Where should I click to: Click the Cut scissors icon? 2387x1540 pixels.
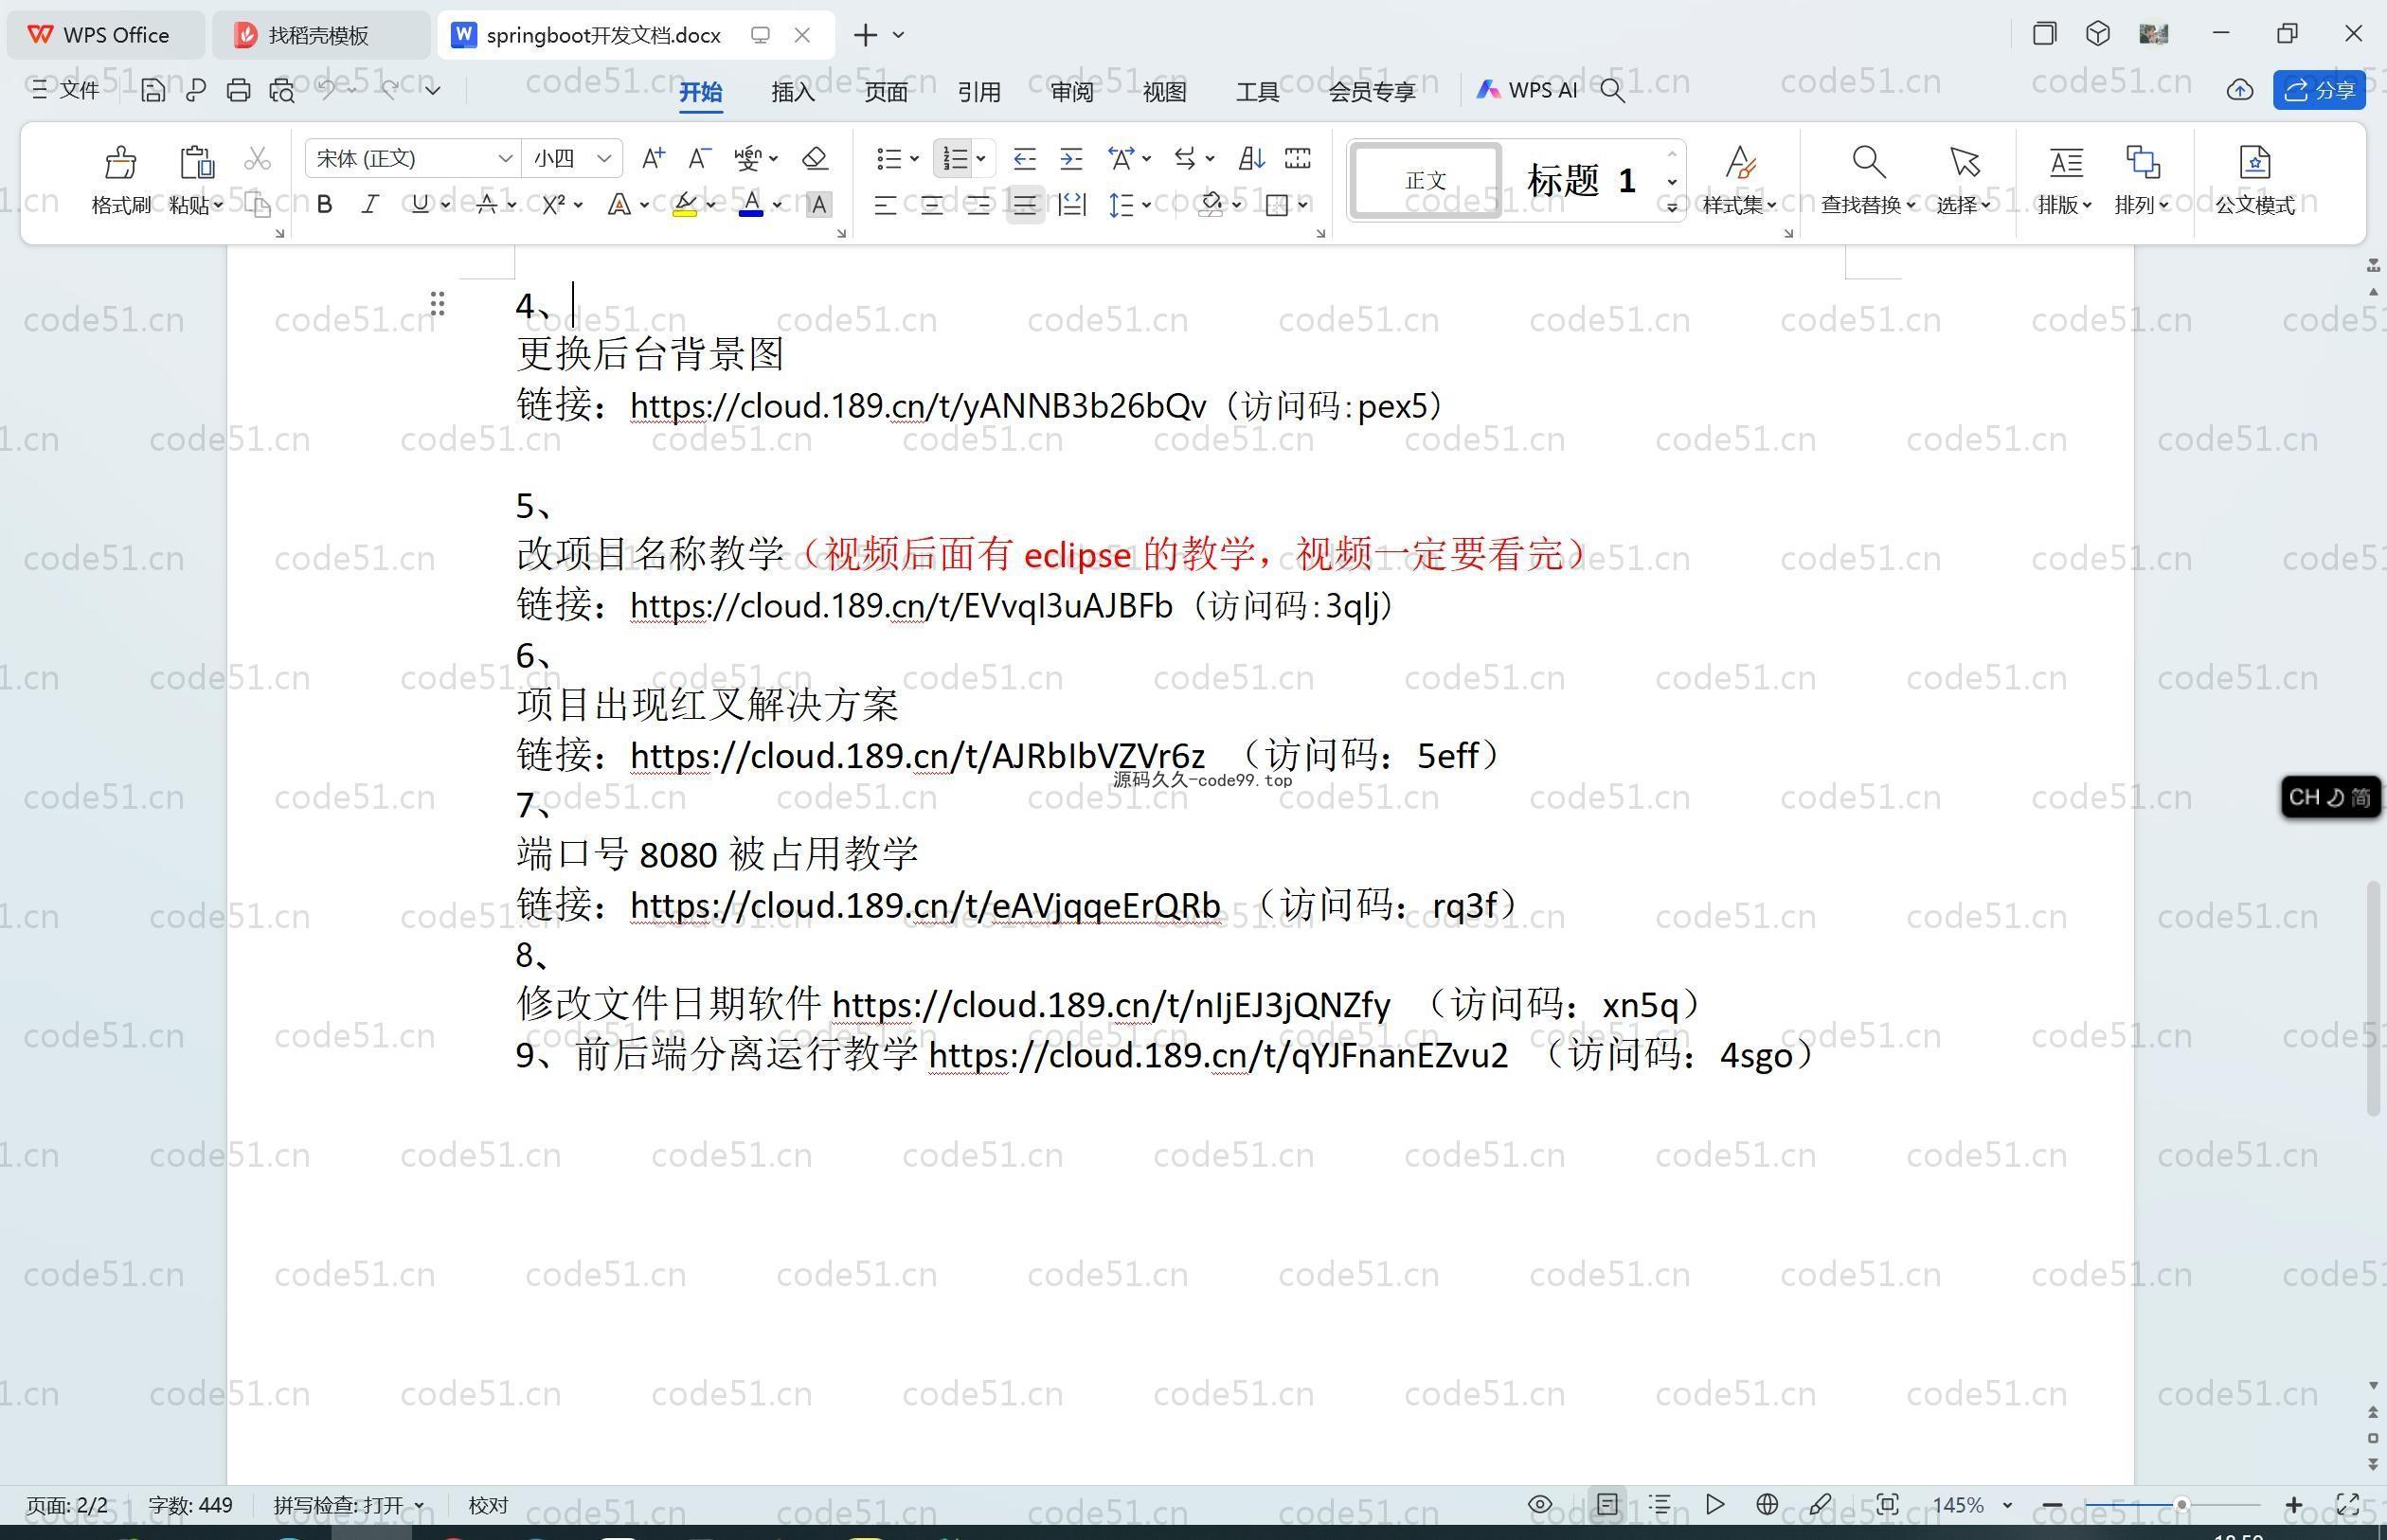point(257,159)
